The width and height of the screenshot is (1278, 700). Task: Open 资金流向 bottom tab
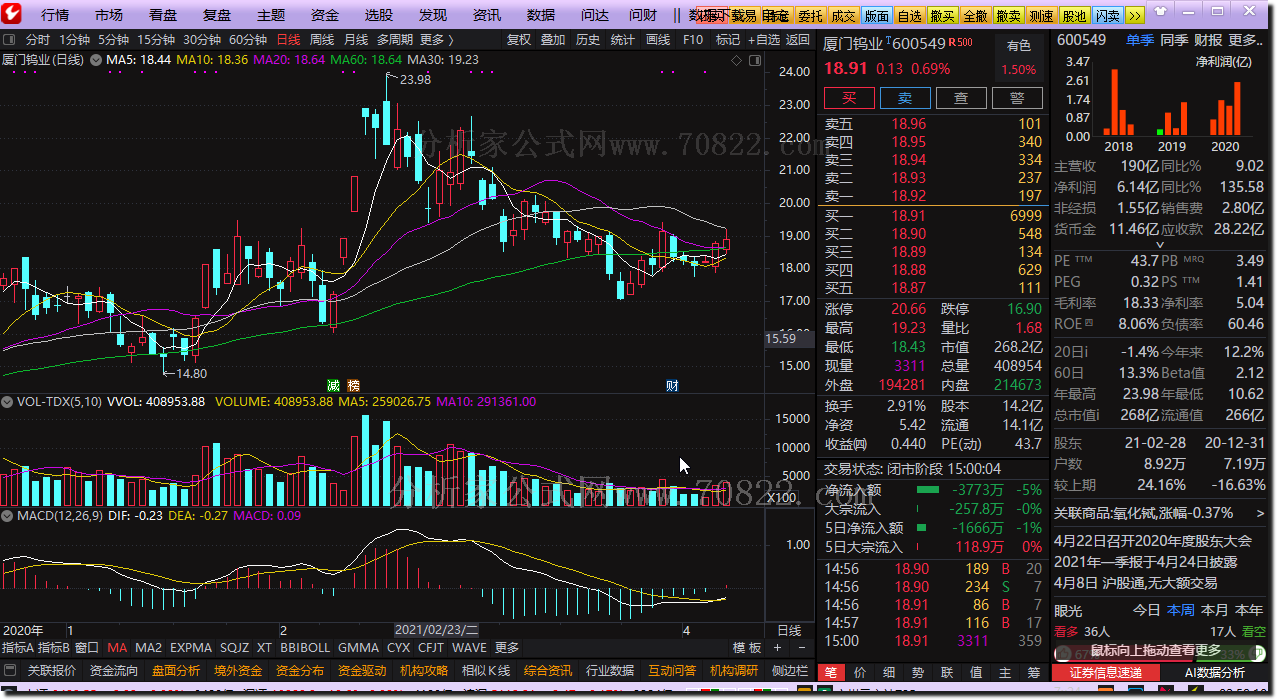(114, 671)
